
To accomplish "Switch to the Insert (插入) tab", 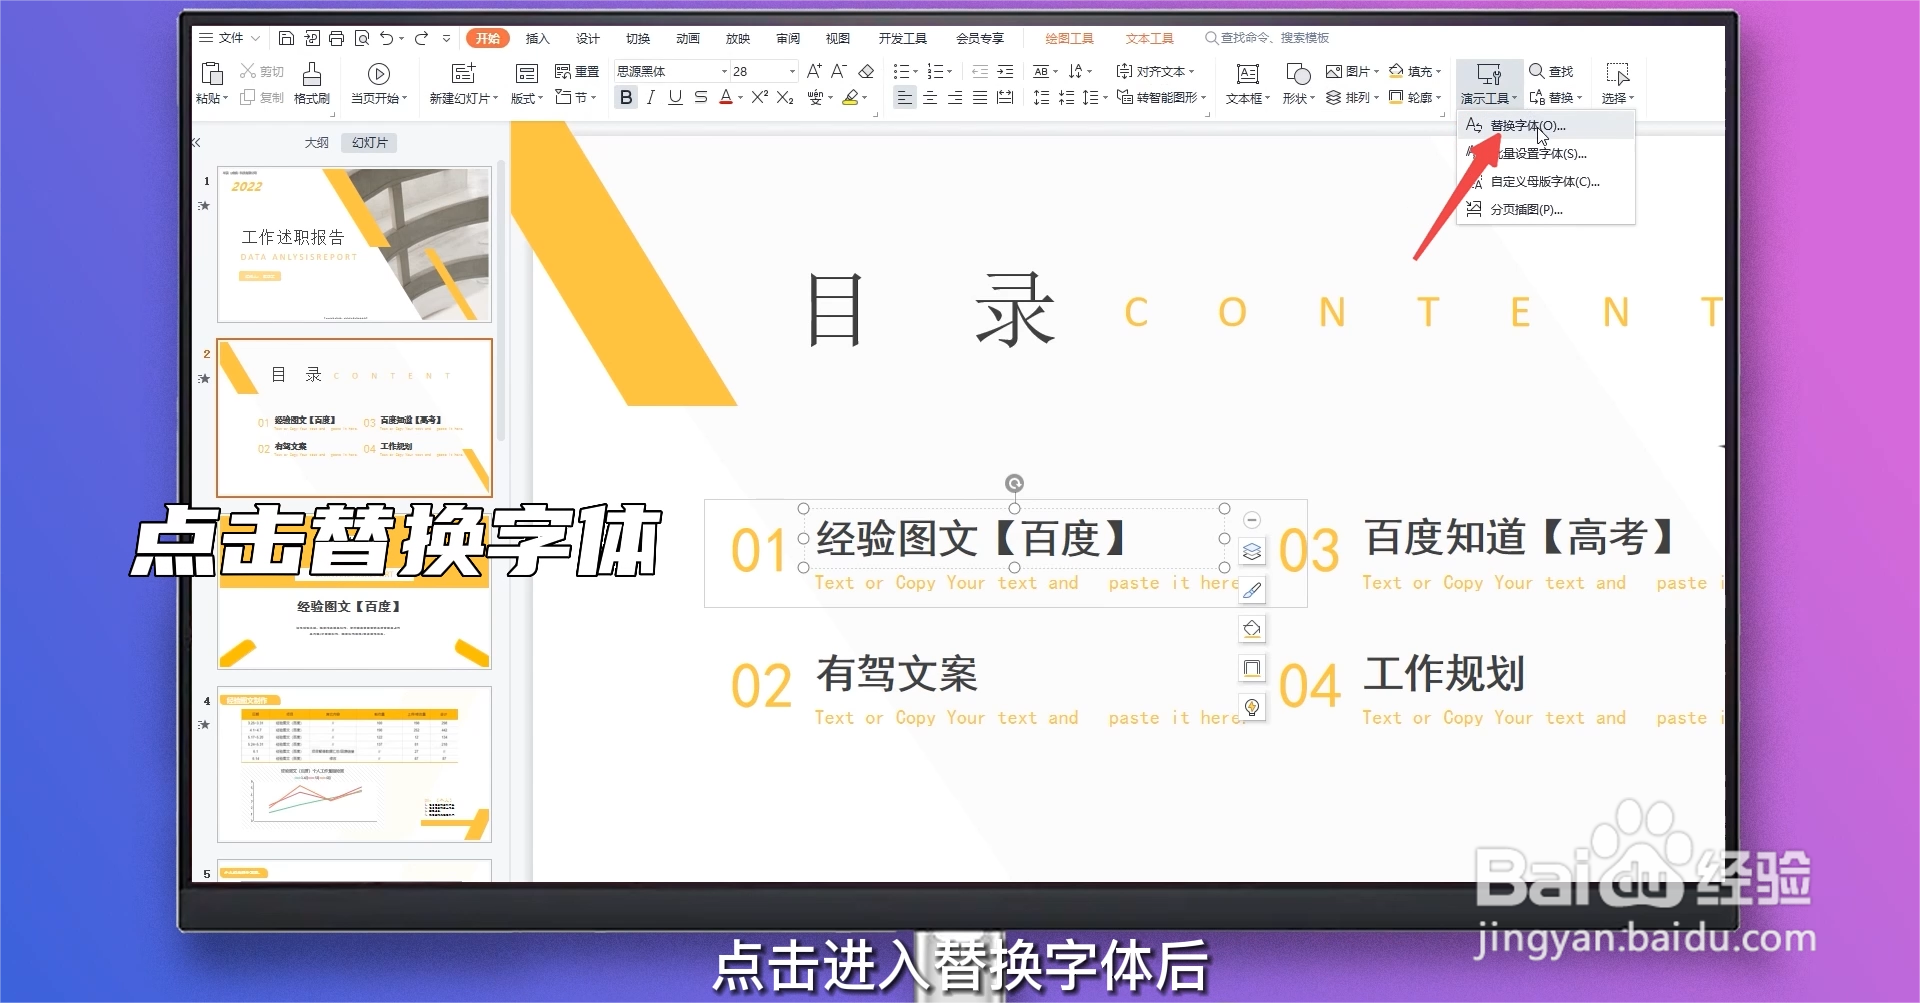I will [538, 38].
